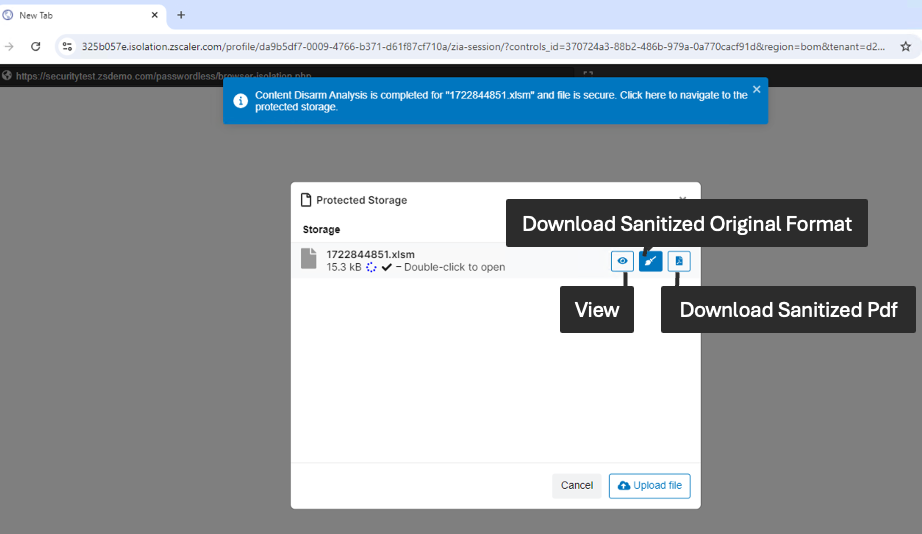Click the Upload file button
The height and width of the screenshot is (534, 922).
pos(649,486)
